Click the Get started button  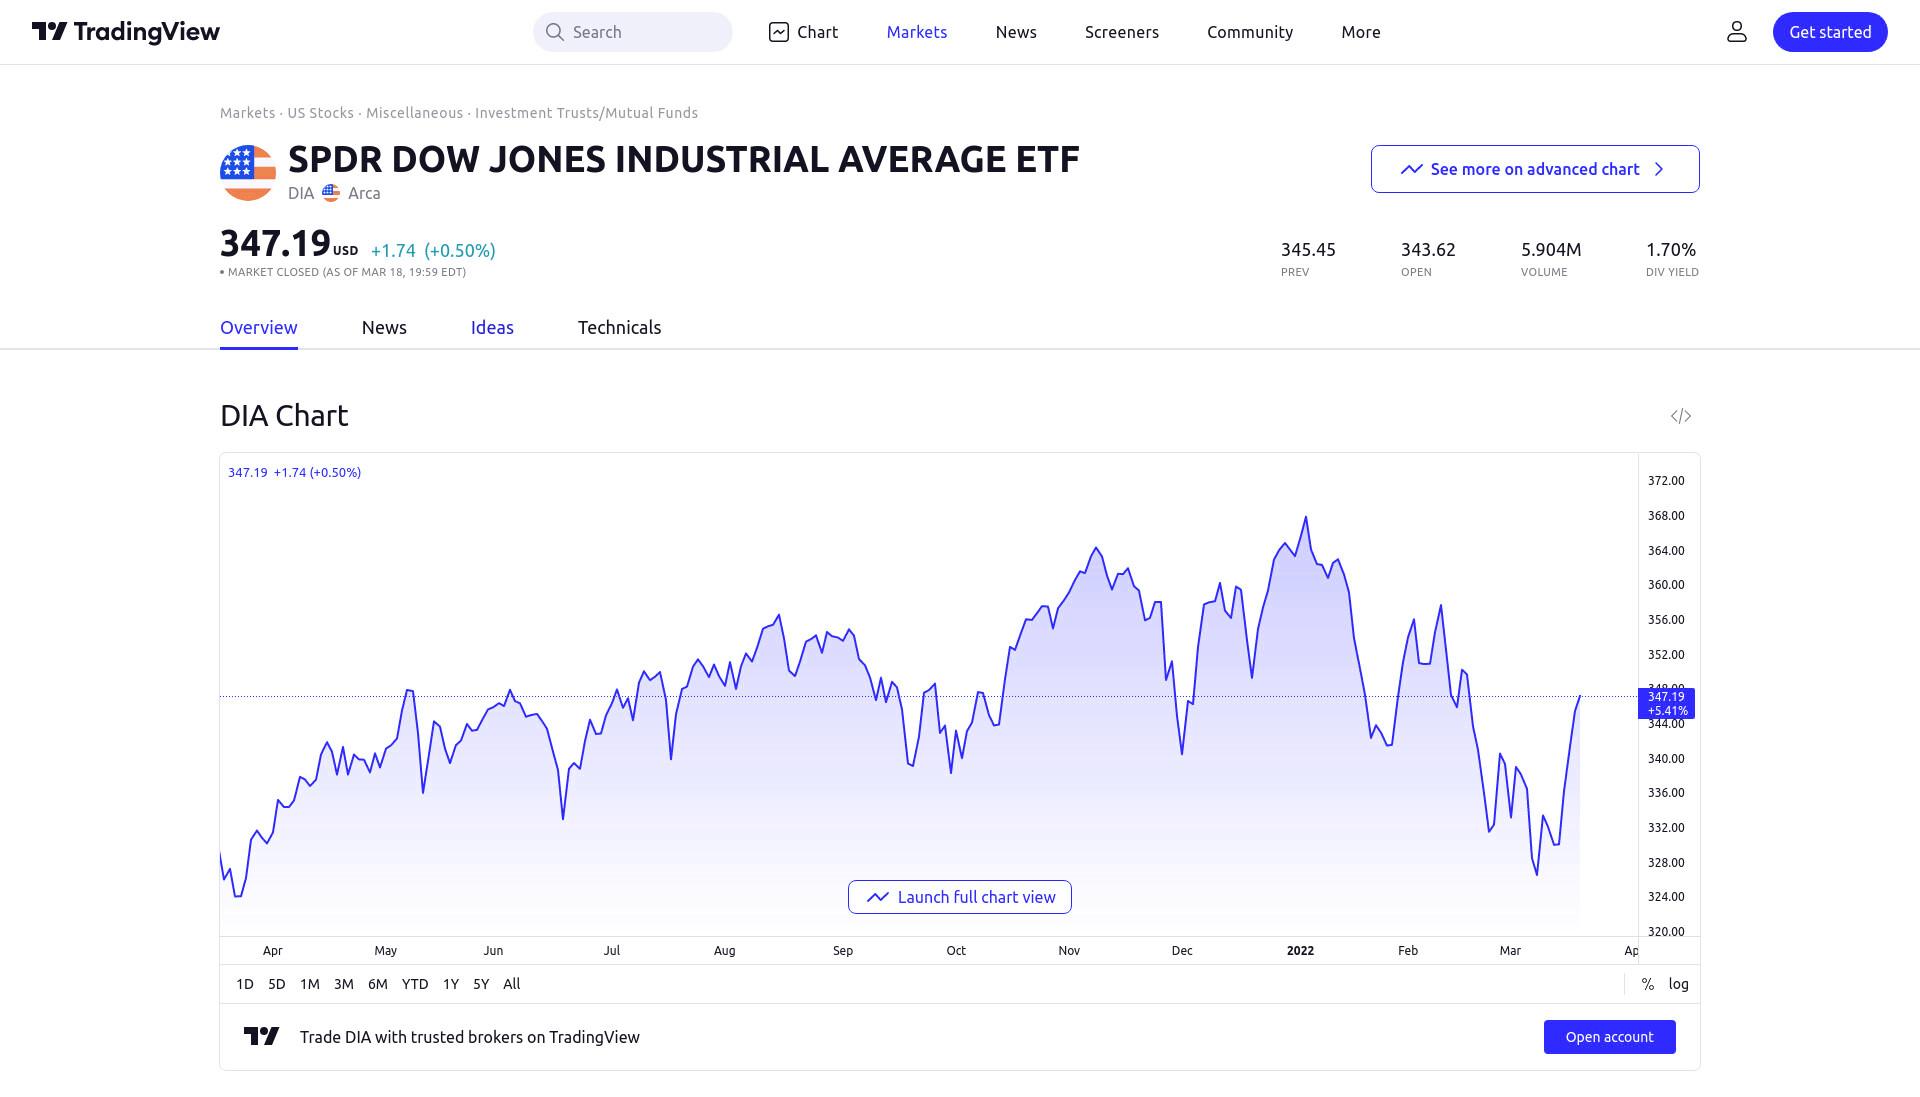click(1830, 32)
